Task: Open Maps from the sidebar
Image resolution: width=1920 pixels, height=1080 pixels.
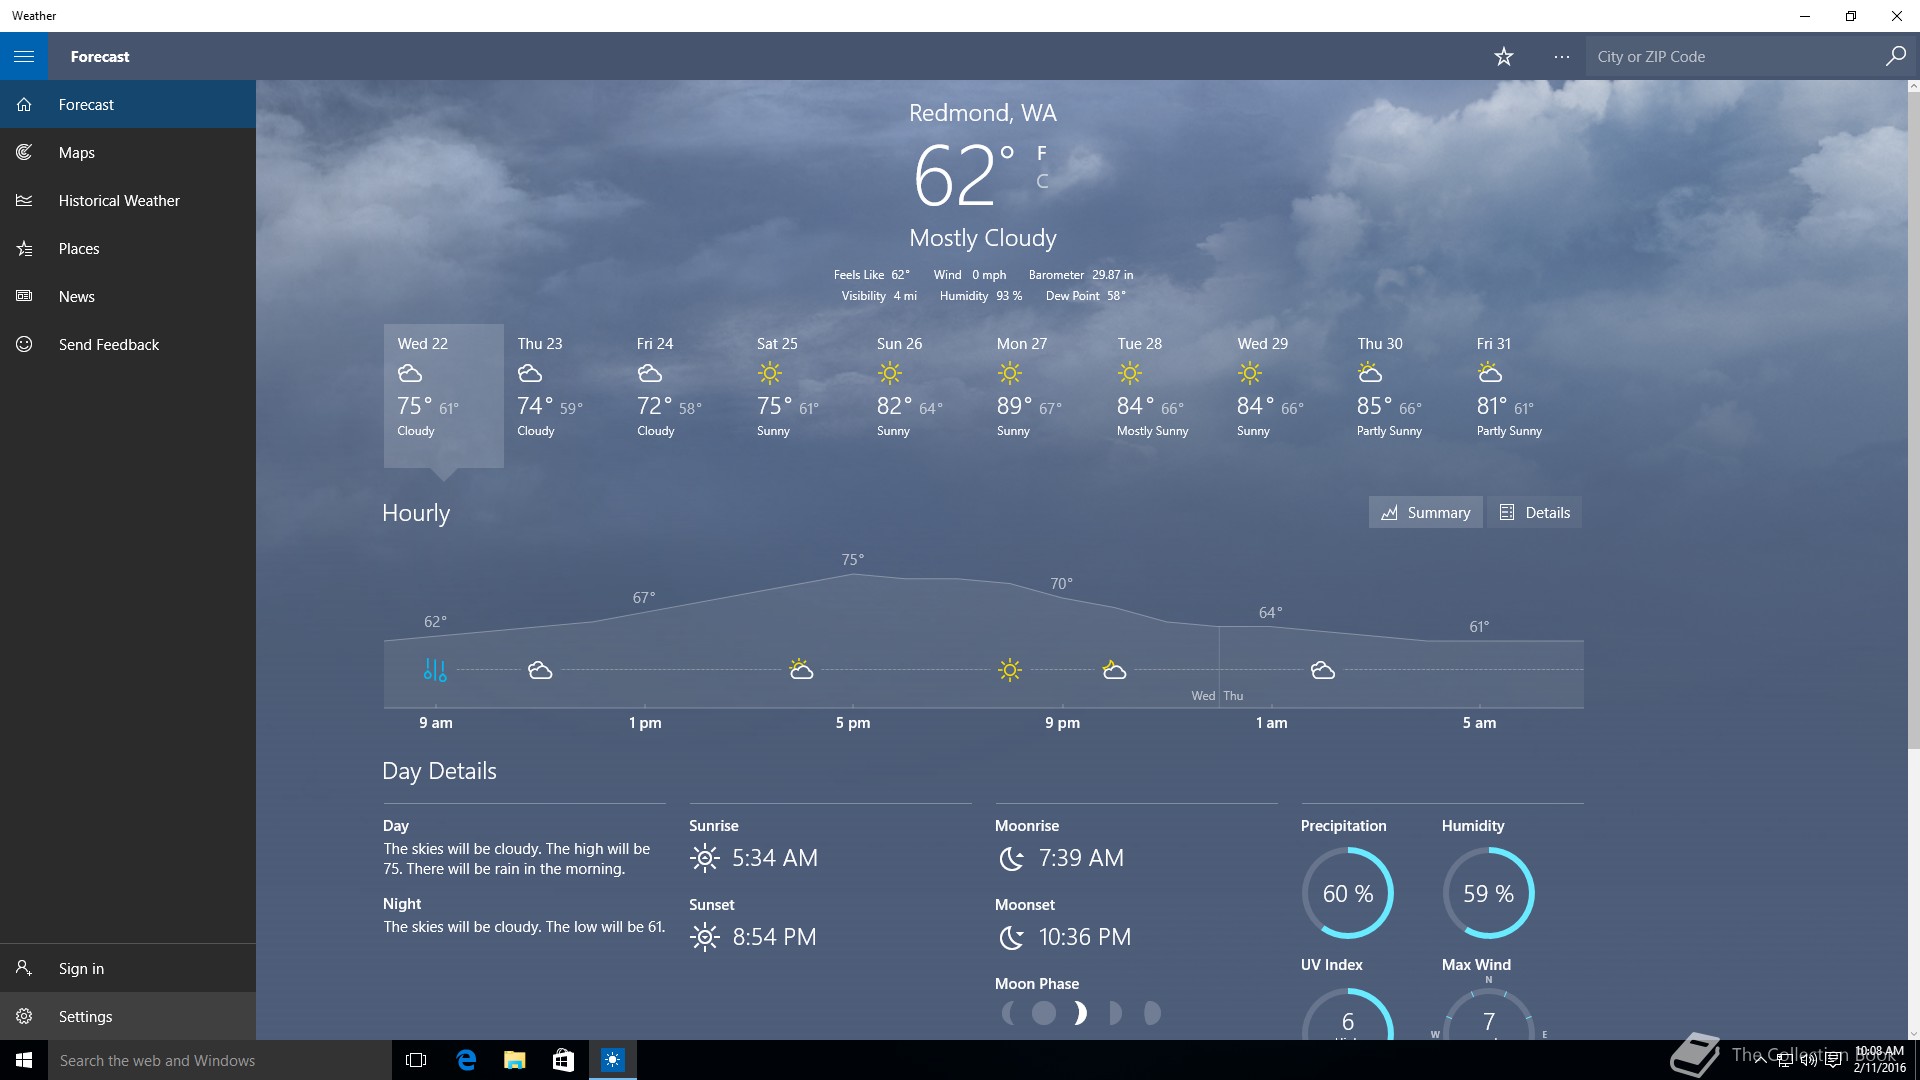Action: coord(77,153)
